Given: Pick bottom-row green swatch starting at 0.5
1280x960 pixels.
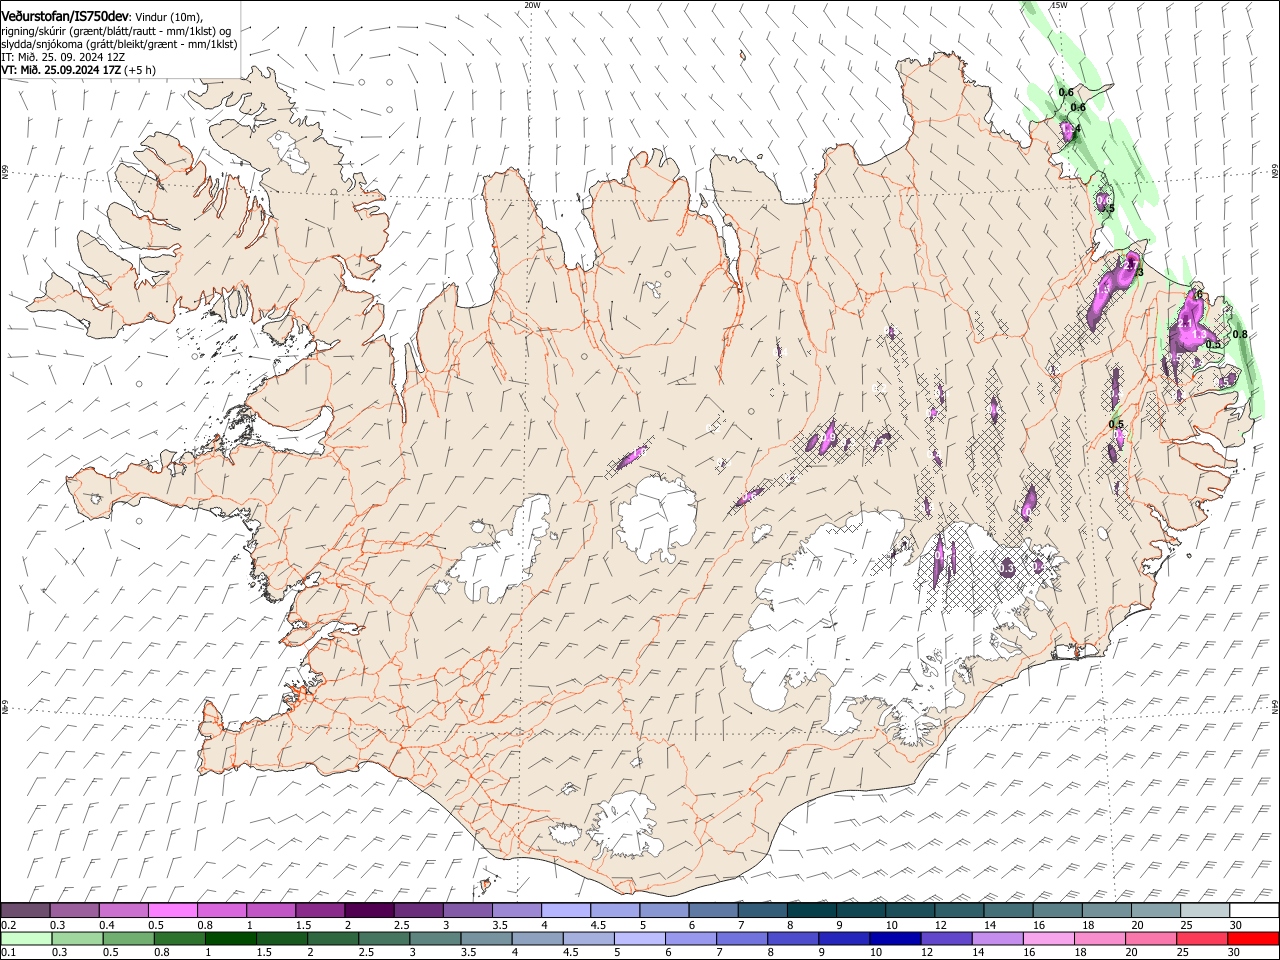Looking at the screenshot, I should point(128,939).
